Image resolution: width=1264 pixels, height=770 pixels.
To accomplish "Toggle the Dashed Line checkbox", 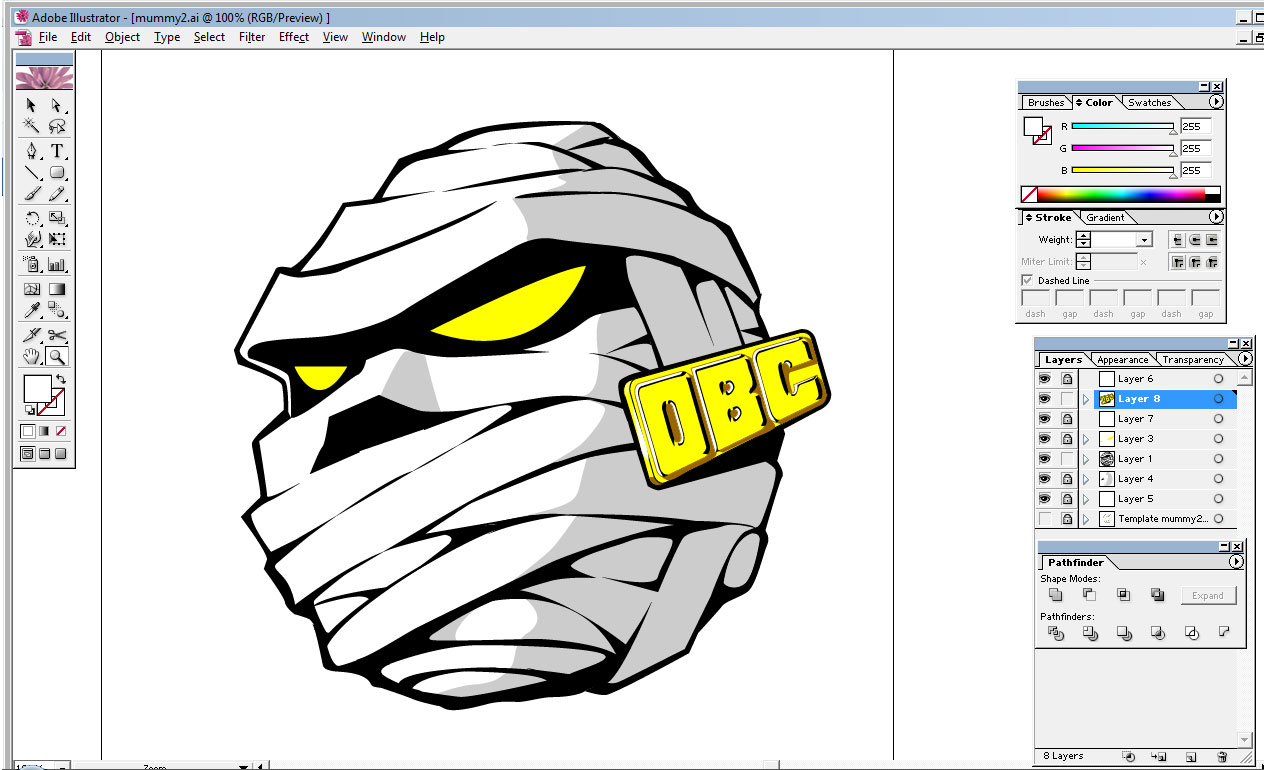I will [x=1027, y=281].
